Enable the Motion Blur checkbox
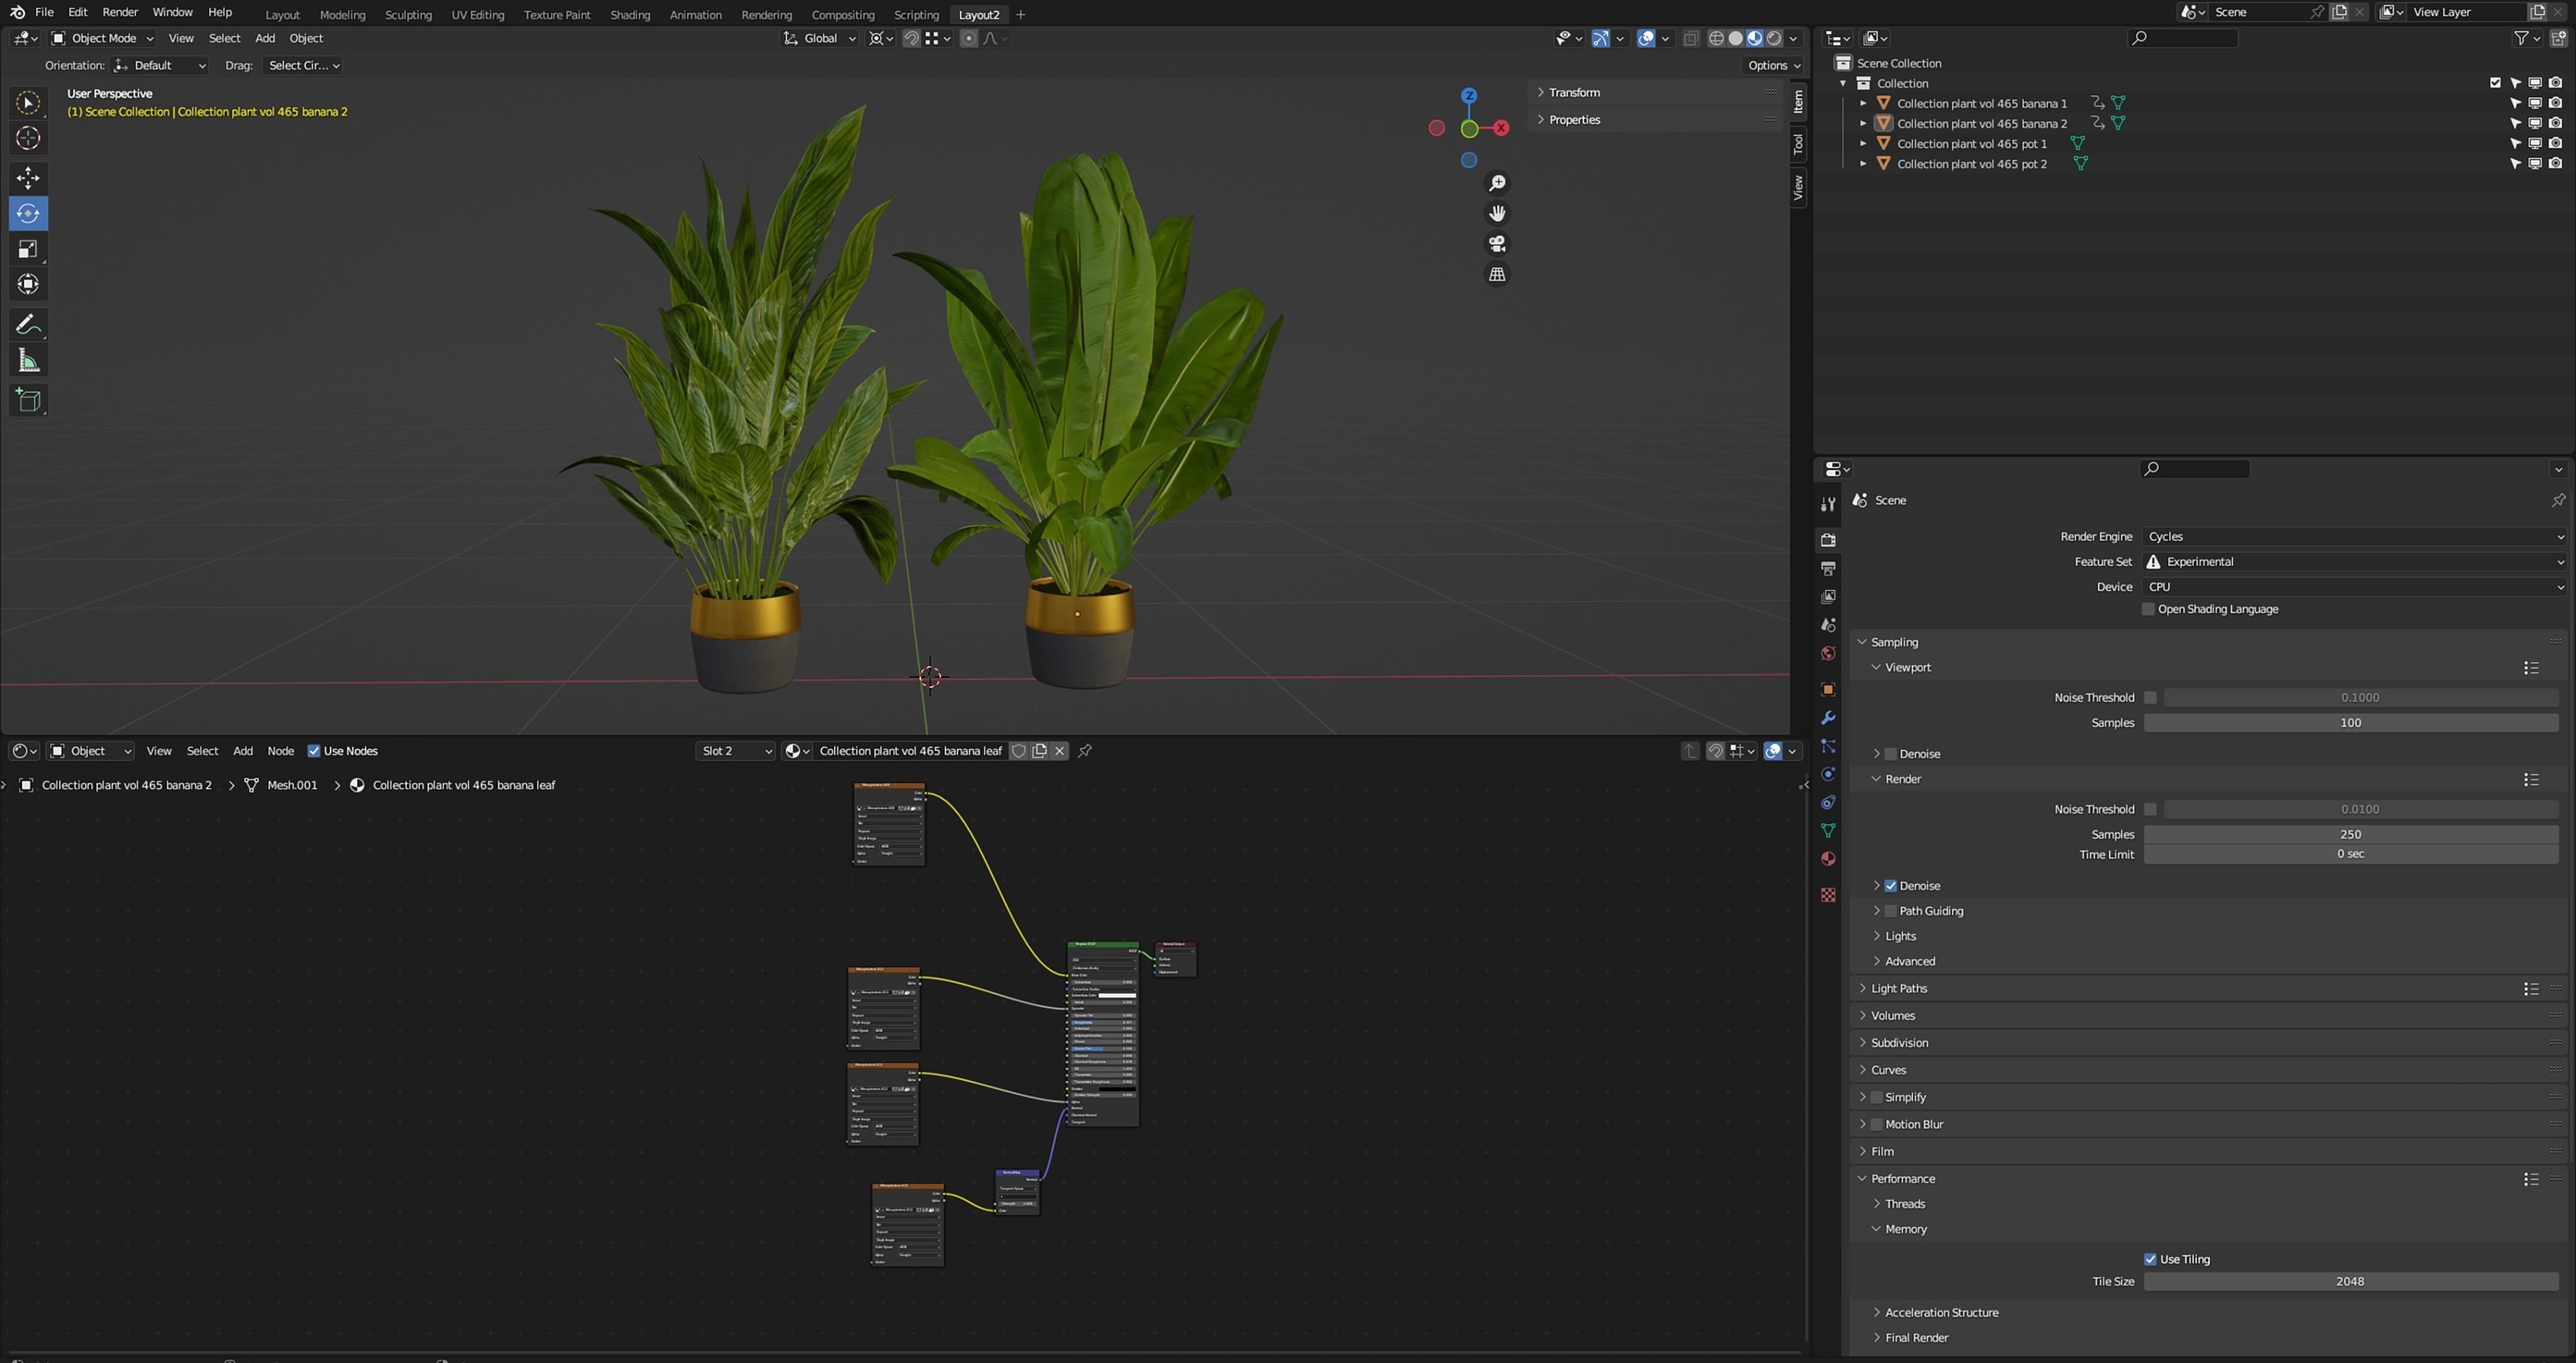The width and height of the screenshot is (2576, 1363). click(1877, 1124)
